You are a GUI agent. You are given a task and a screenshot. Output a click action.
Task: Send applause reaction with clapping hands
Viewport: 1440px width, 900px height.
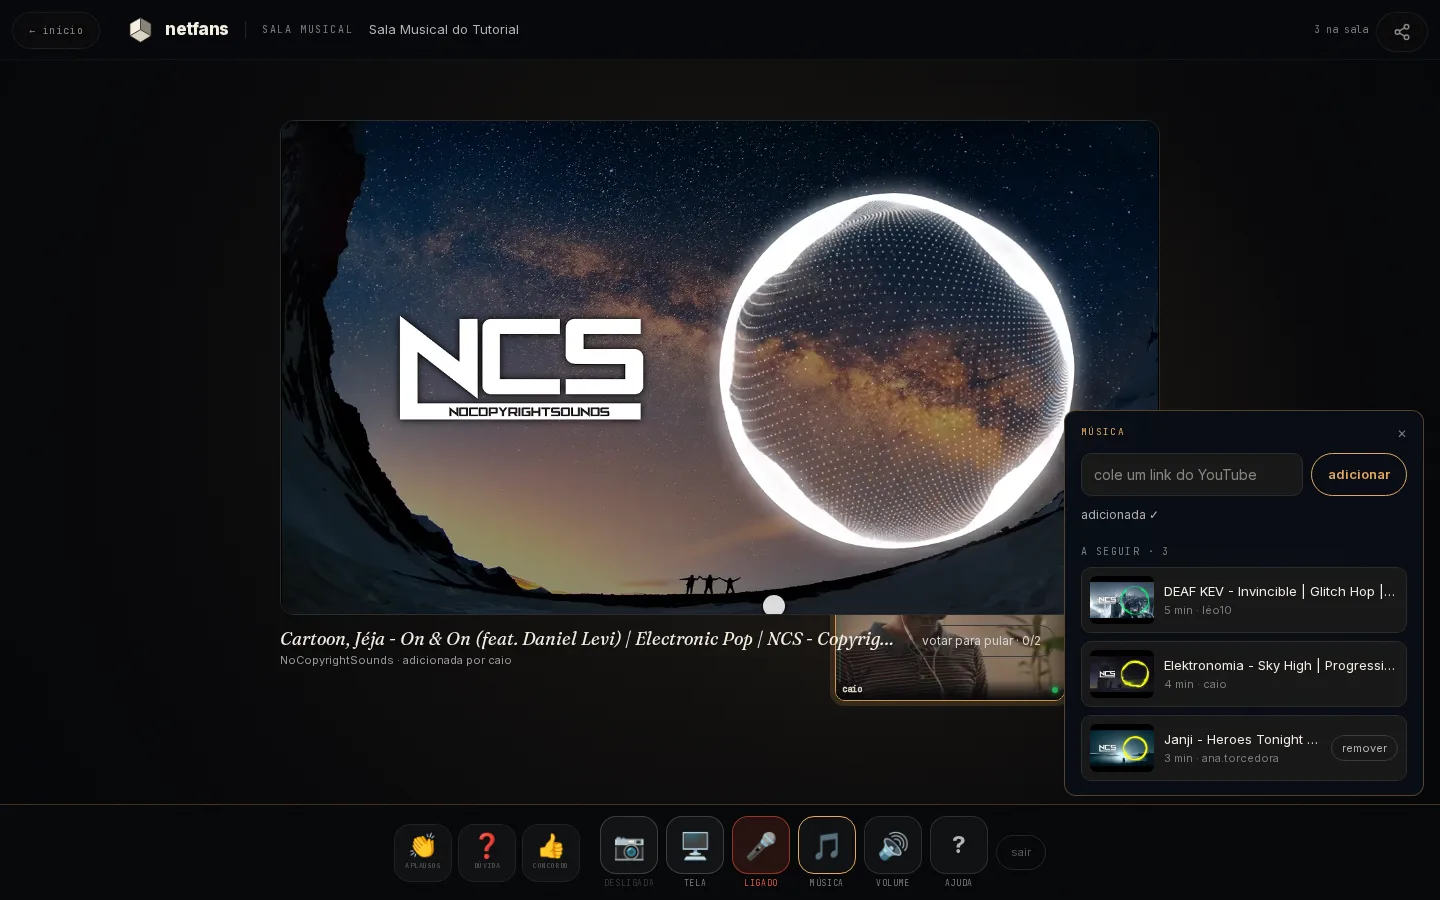423,853
